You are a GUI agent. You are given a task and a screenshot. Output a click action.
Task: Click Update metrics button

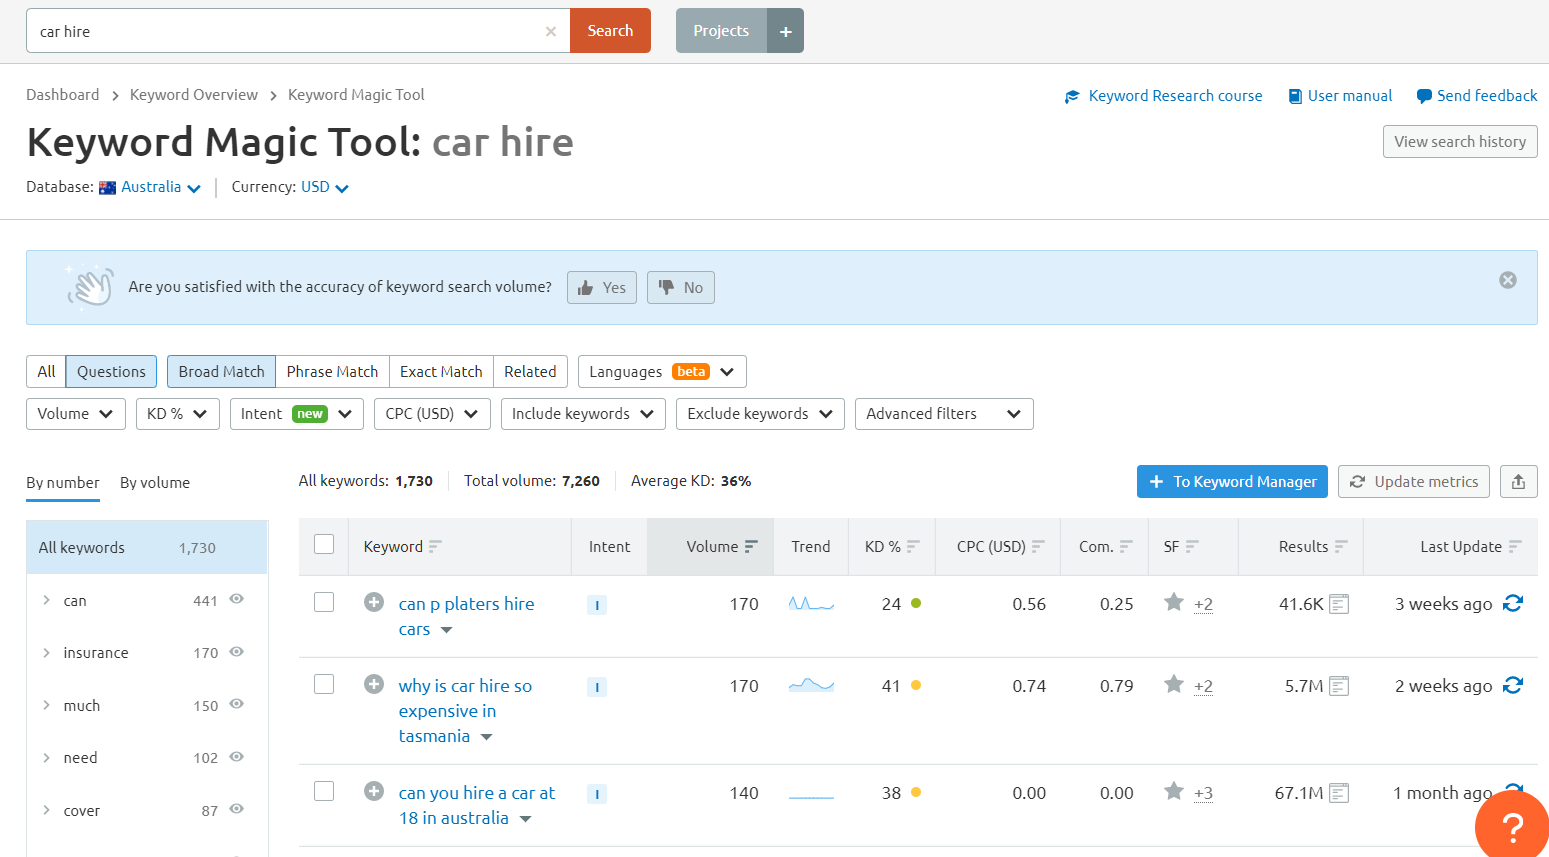(1414, 481)
